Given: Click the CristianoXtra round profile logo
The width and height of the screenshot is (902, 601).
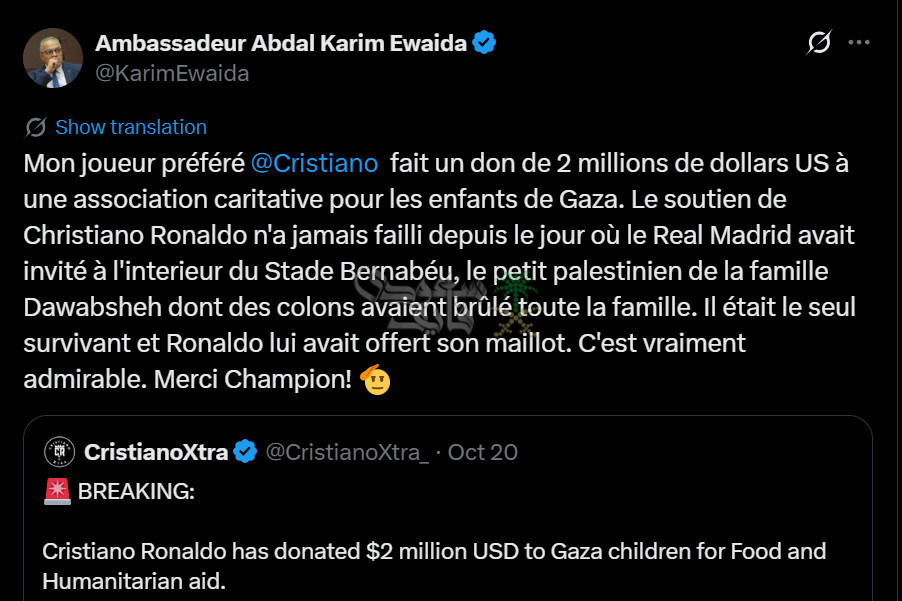Looking at the screenshot, I should point(60,452).
